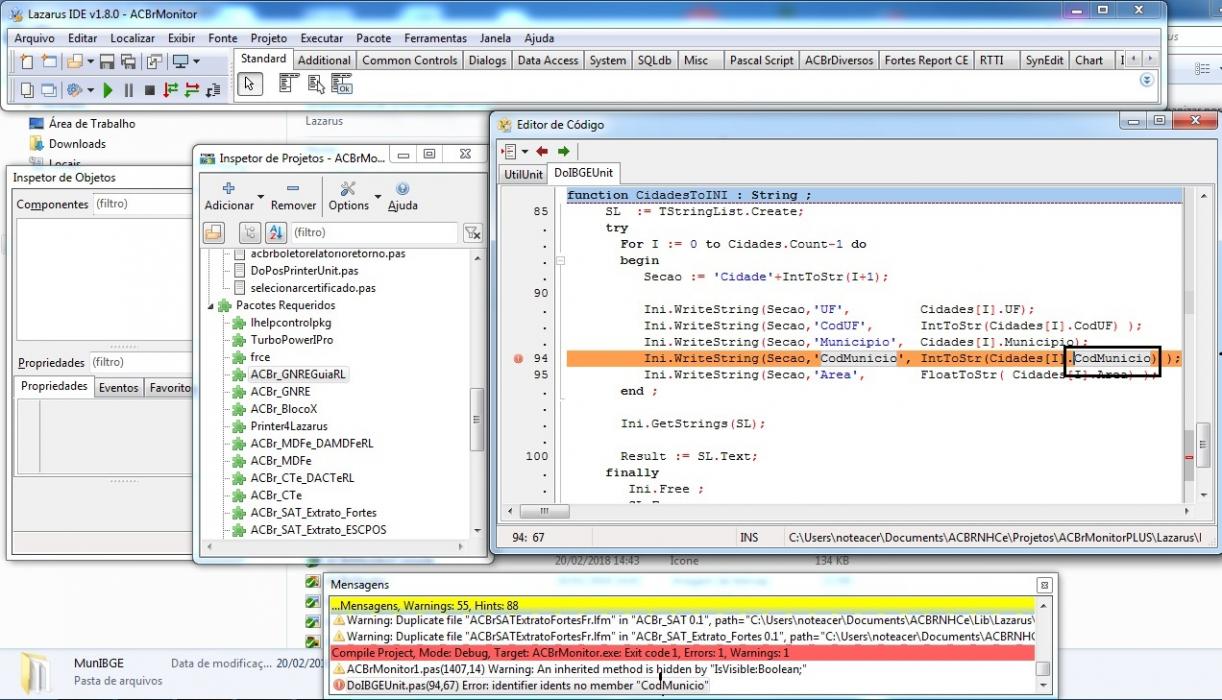Click the View Units icon
1222x700 pixels.
click(27, 90)
